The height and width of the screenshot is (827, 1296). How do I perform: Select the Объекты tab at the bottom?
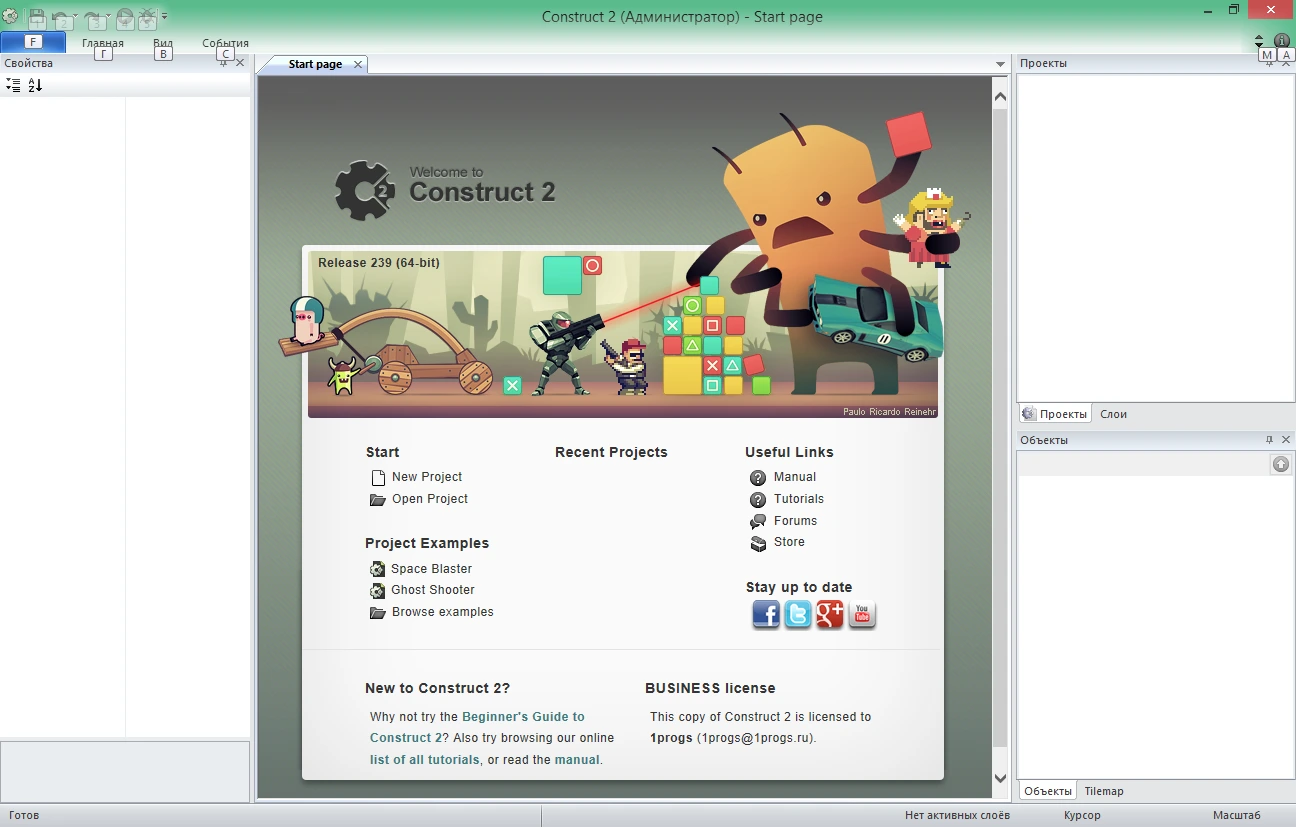[x=1047, y=791]
